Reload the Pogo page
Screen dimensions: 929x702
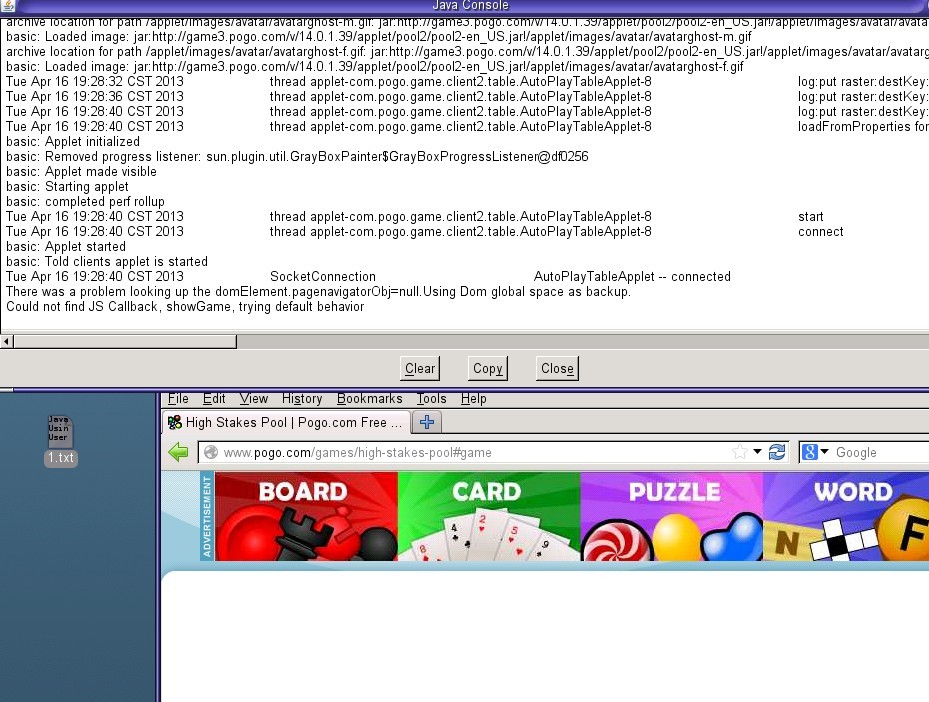(777, 453)
